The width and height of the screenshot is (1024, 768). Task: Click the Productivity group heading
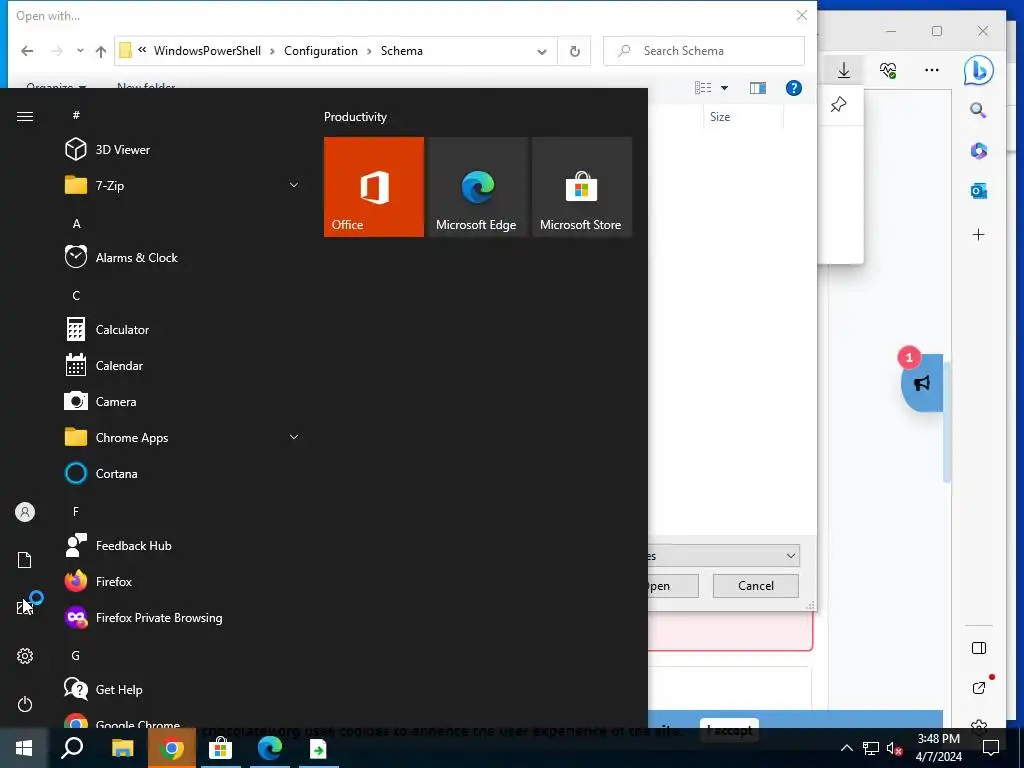[355, 117]
